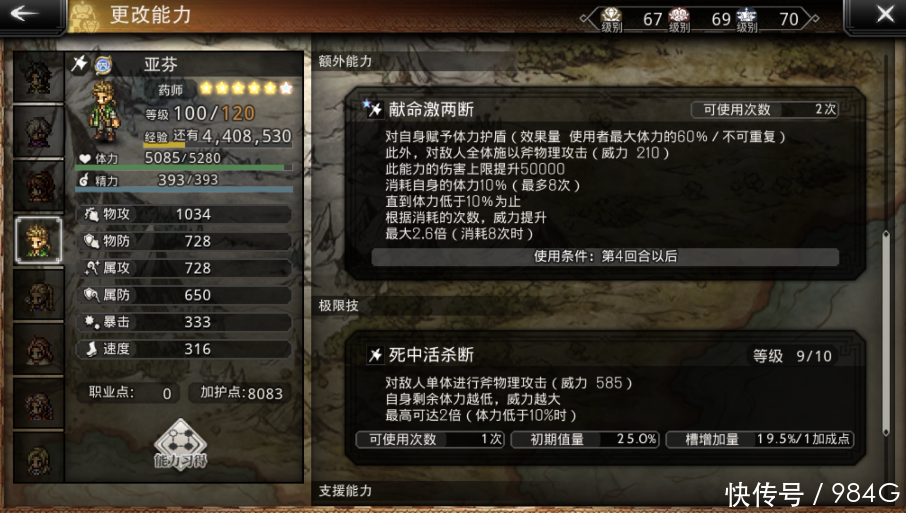Tap the back arrow icon
This screenshot has width=906, height=513.
point(24,13)
